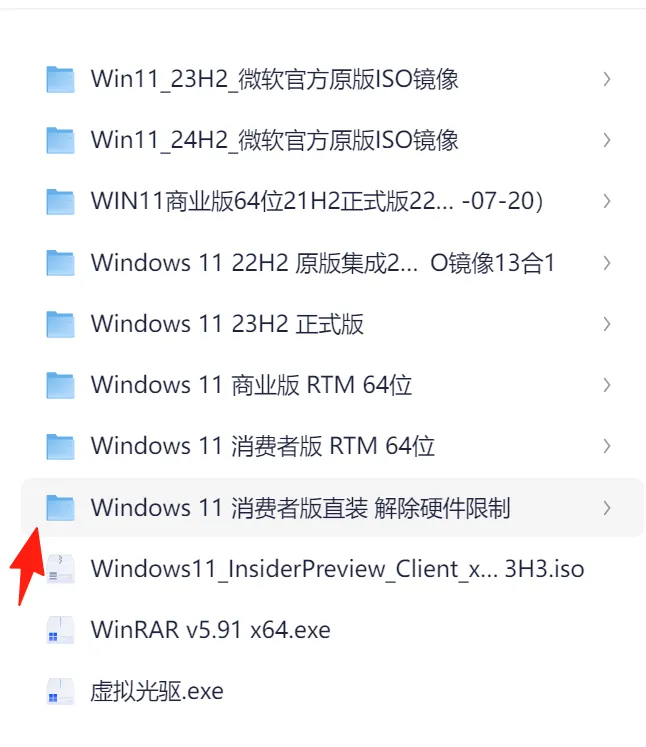
Task: Expand chevron for Windows 11 23H2 正式版
Action: coord(606,324)
